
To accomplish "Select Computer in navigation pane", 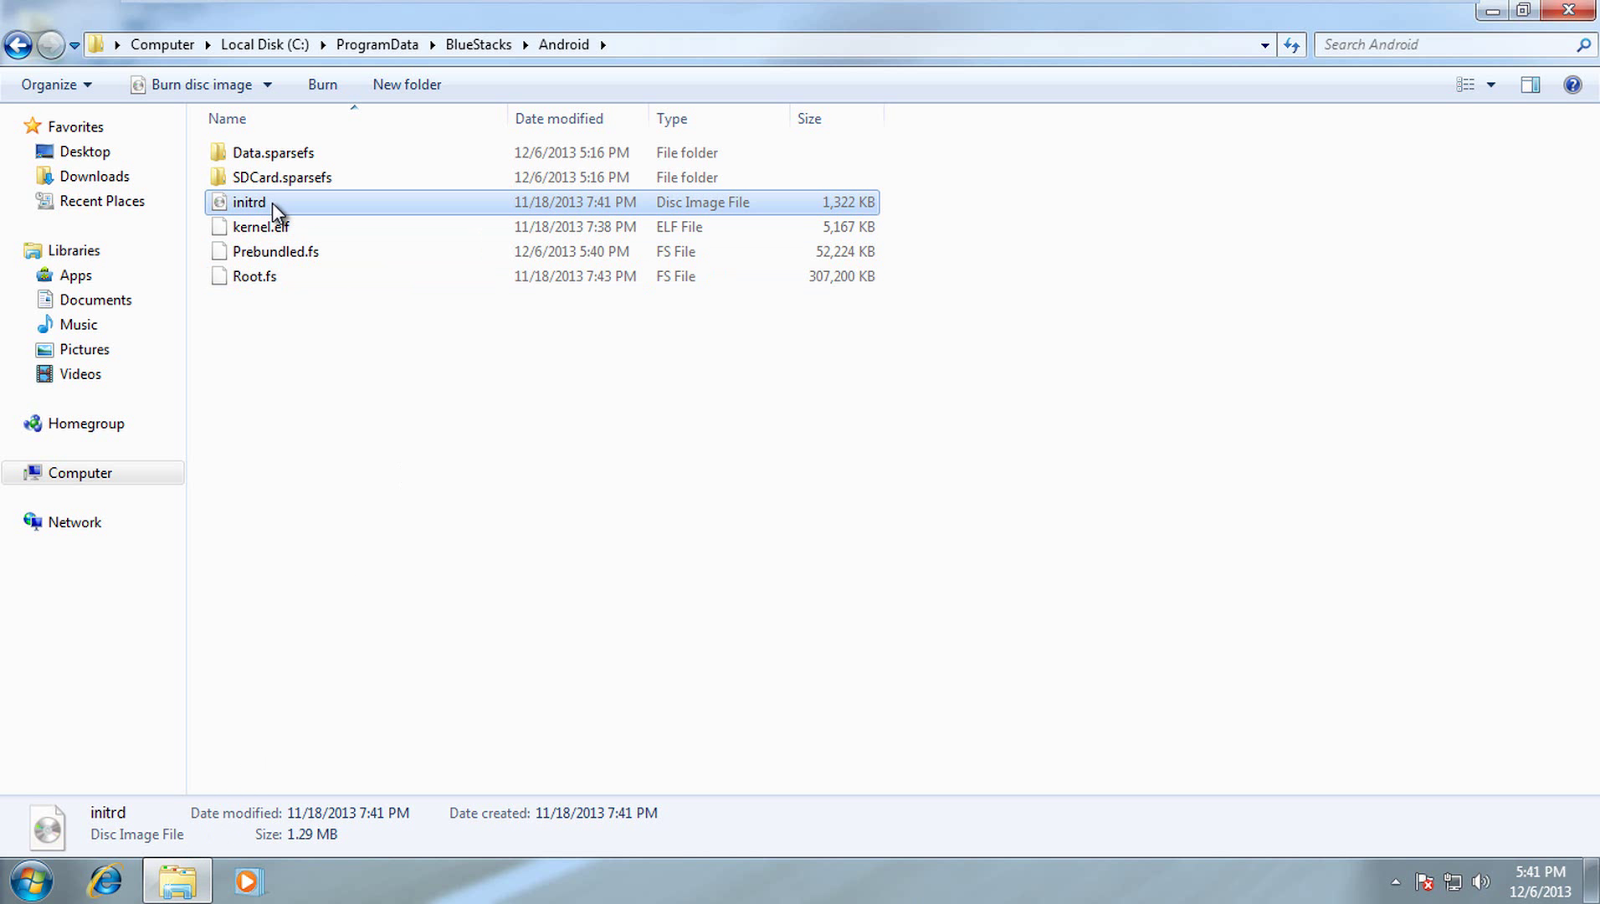I will click(93, 473).
